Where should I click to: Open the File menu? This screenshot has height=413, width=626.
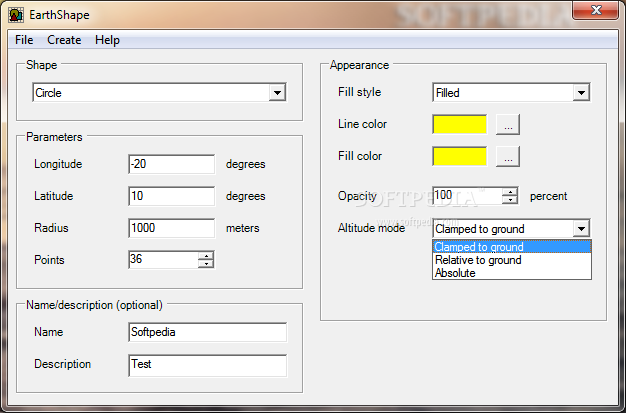coord(24,40)
